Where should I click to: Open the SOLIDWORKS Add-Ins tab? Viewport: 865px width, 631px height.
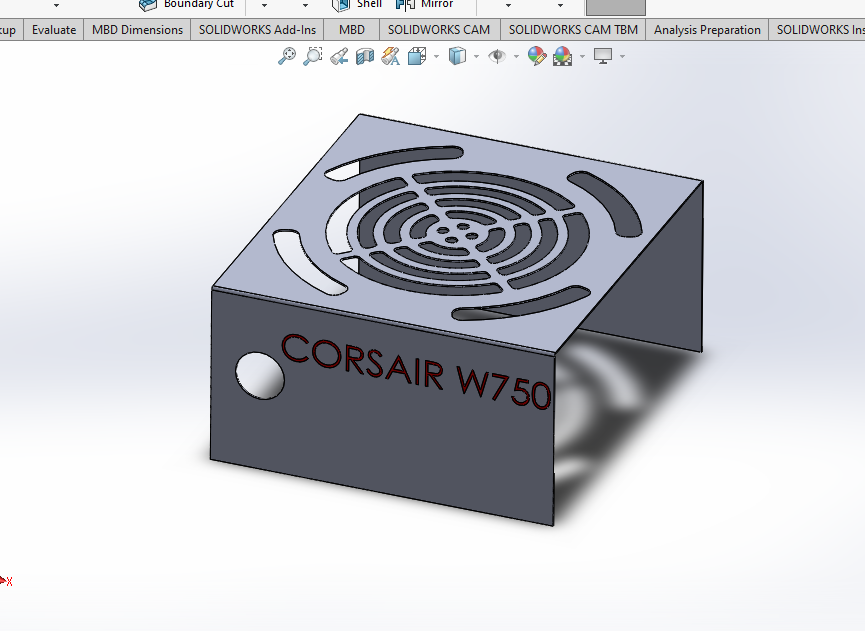[257, 30]
